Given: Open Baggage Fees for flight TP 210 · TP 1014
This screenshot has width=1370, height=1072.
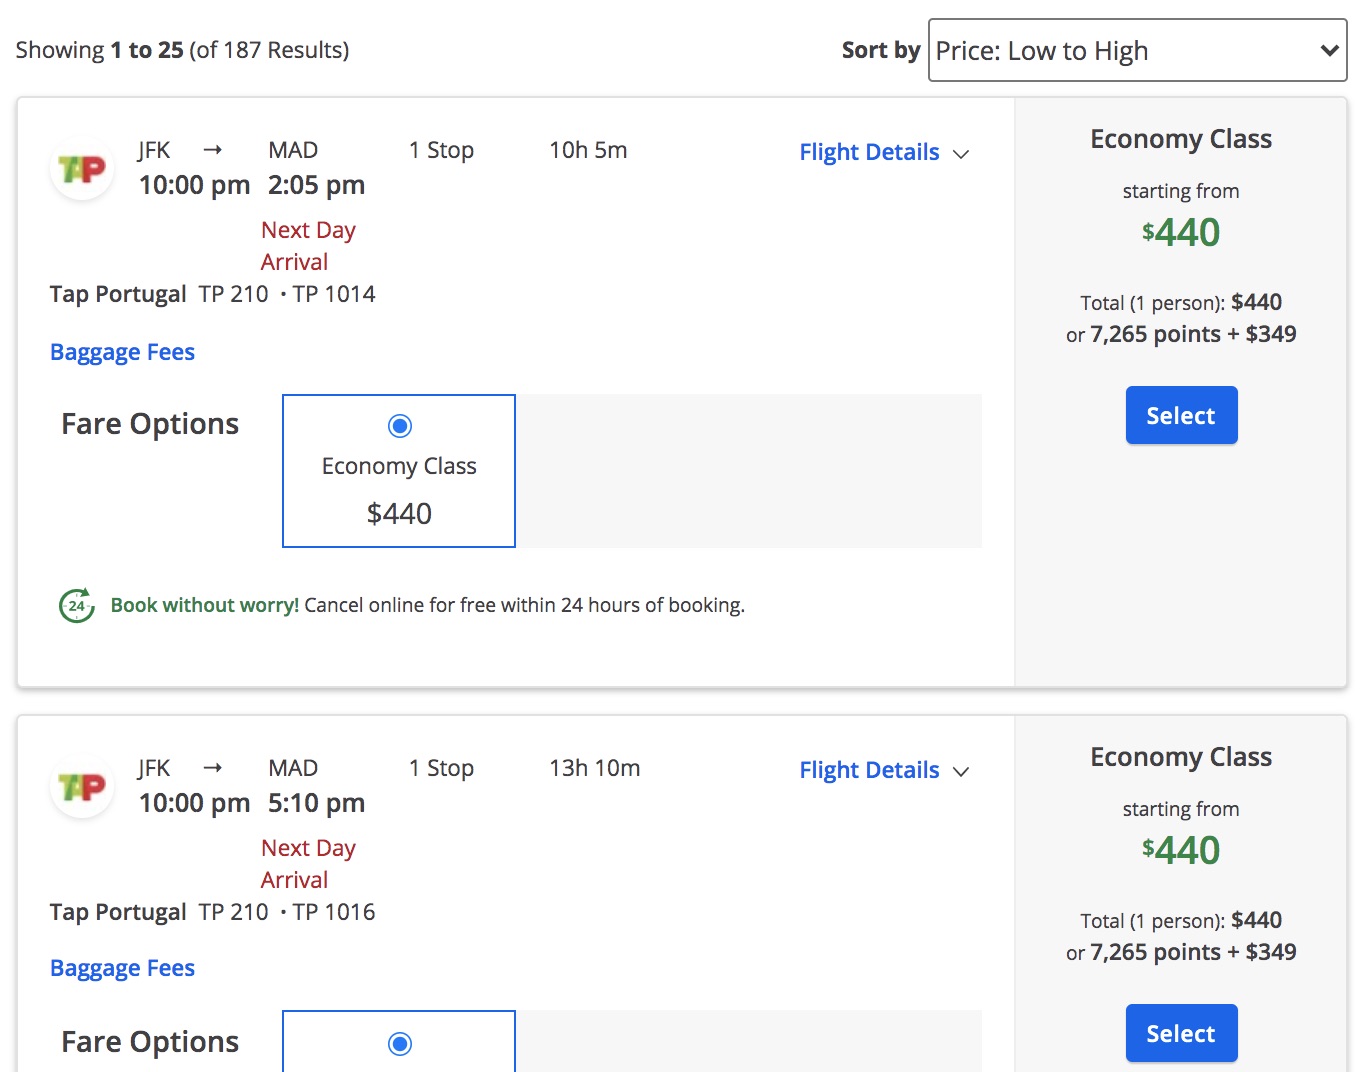Looking at the screenshot, I should pos(122,351).
